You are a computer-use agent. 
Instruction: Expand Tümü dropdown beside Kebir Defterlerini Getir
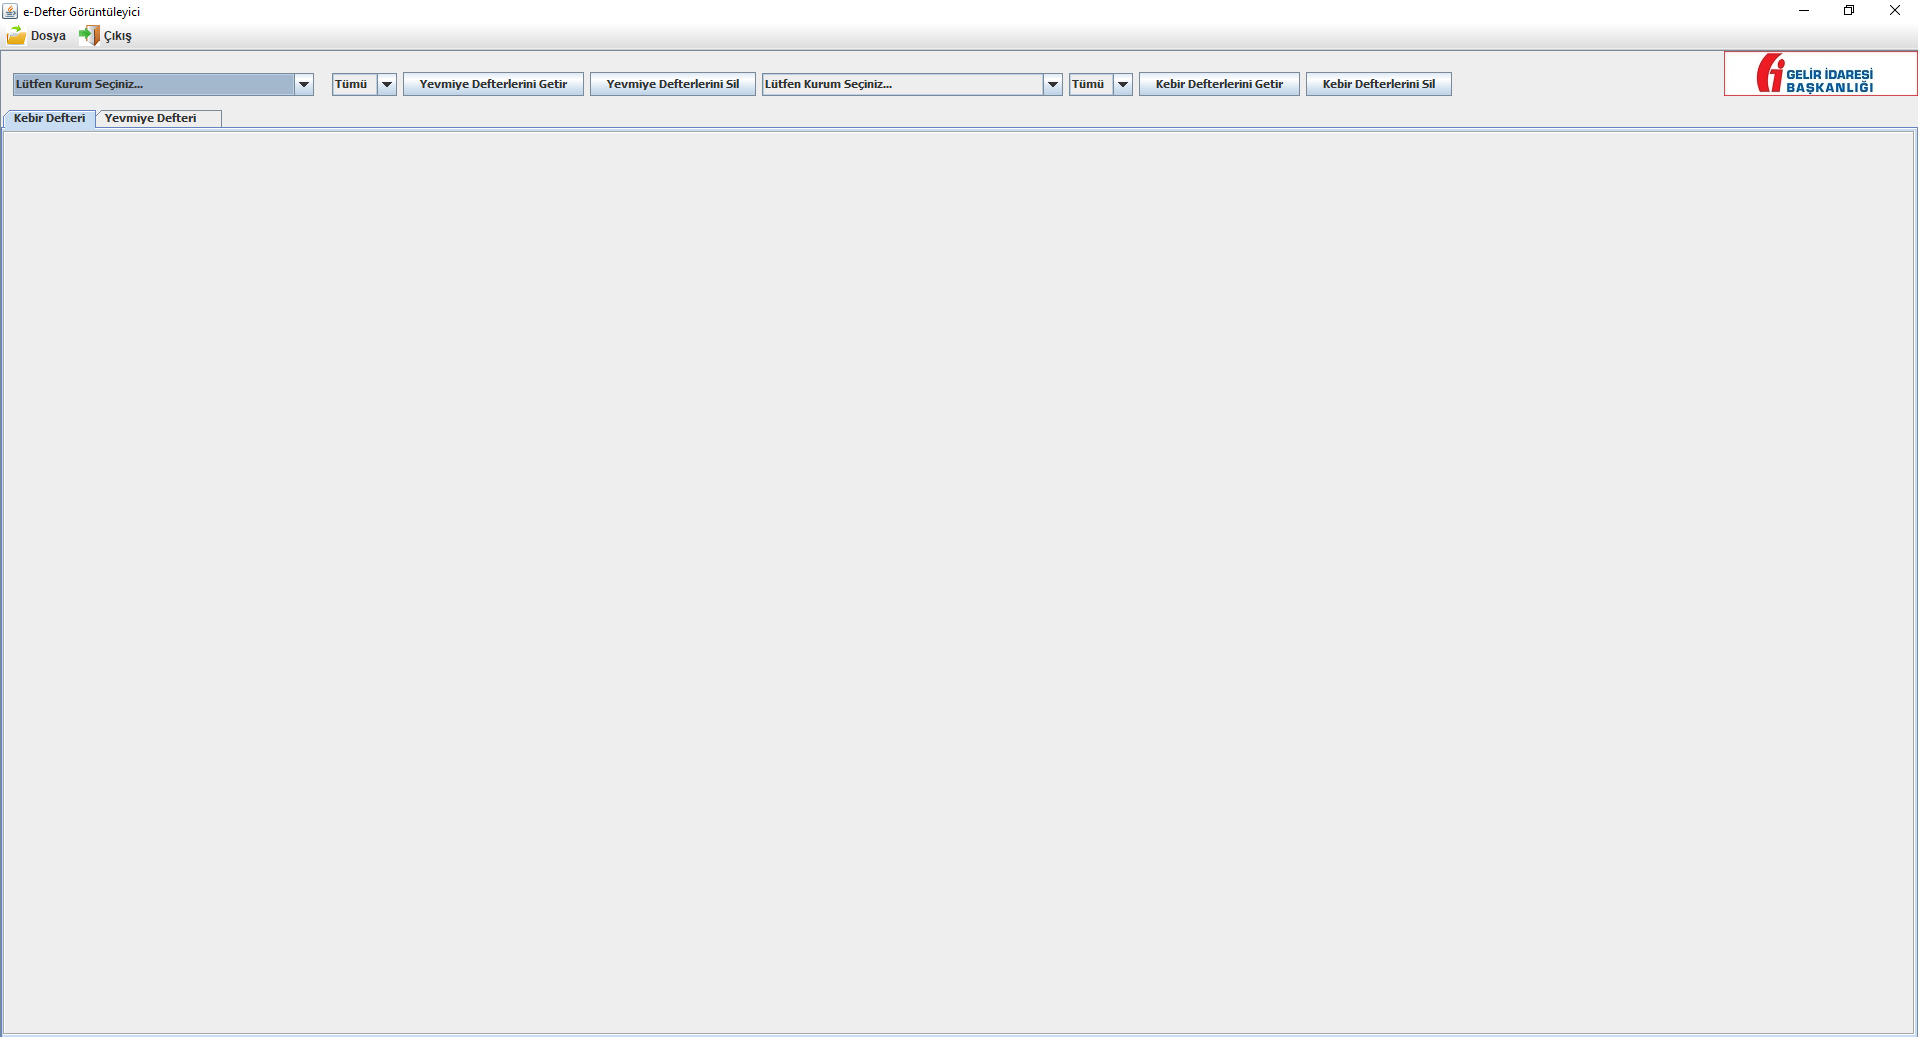click(x=1122, y=84)
